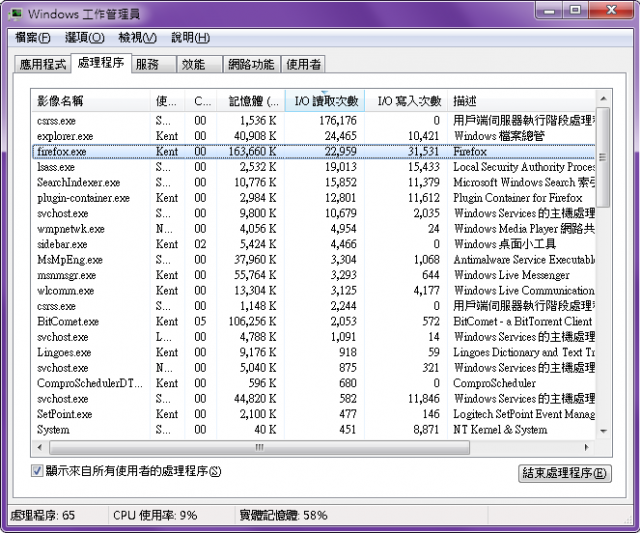Image resolution: width=640 pixels, height=533 pixels.
Task: Select the sidebar.exe process
Action: pos(313,244)
